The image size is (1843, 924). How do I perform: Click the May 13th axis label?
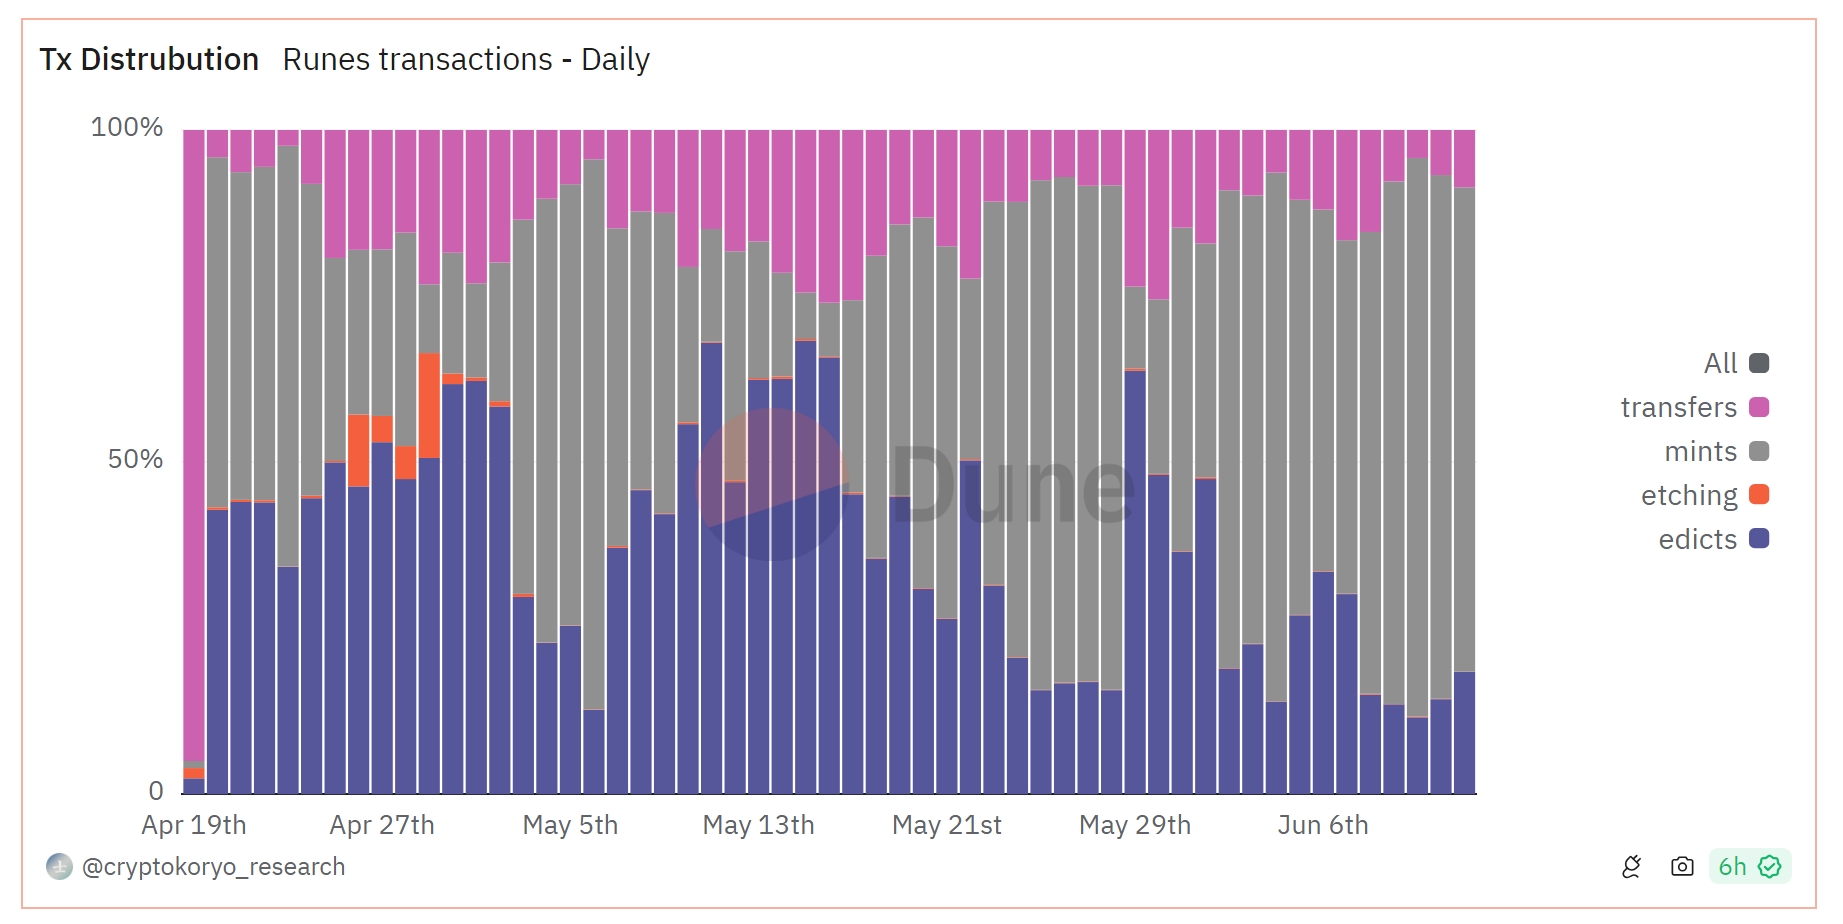click(x=758, y=825)
